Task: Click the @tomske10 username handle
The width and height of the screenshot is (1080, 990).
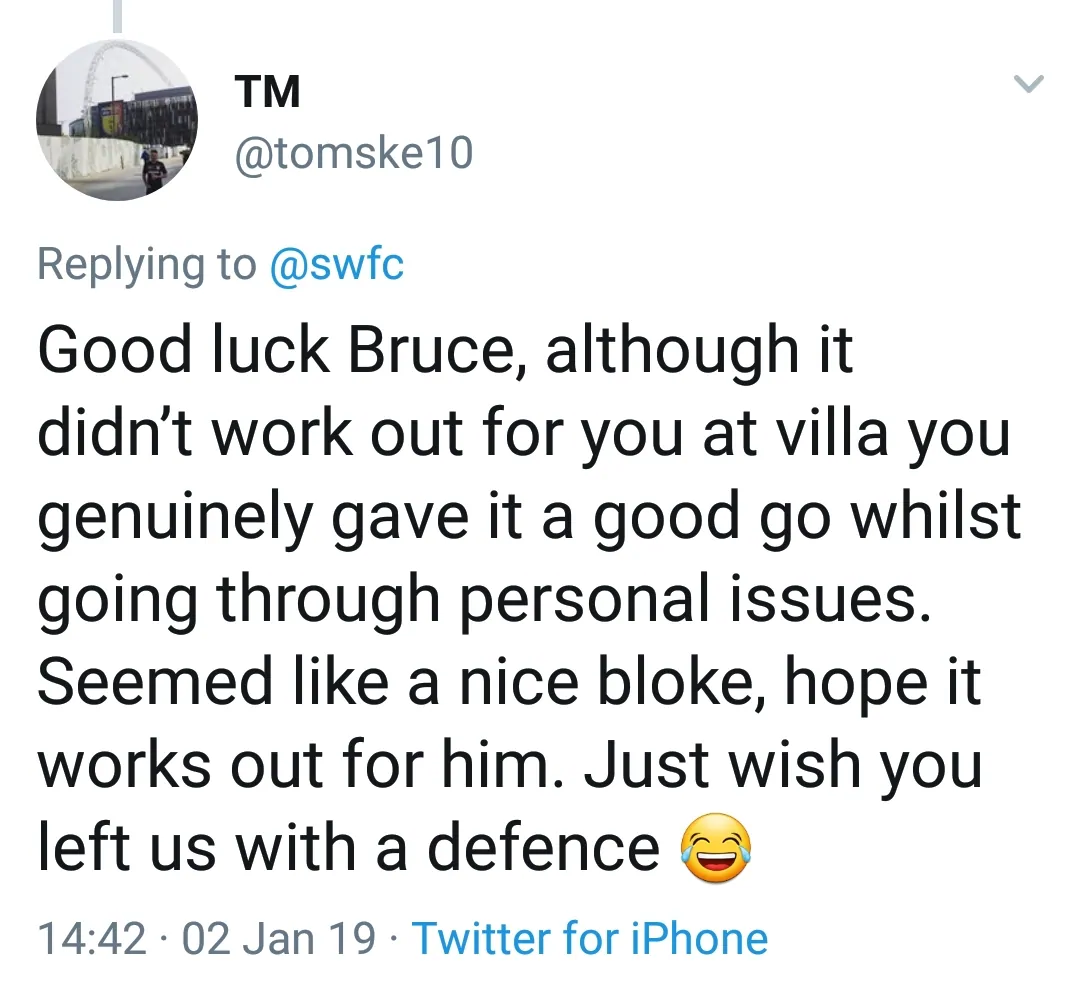Action: coord(352,155)
